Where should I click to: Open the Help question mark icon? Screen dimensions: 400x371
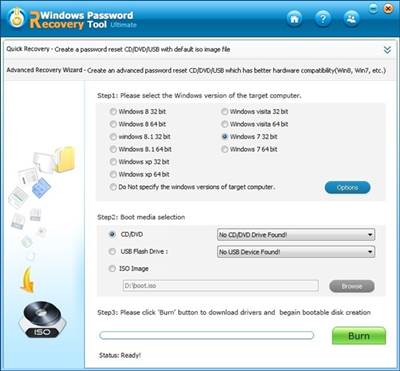click(323, 19)
